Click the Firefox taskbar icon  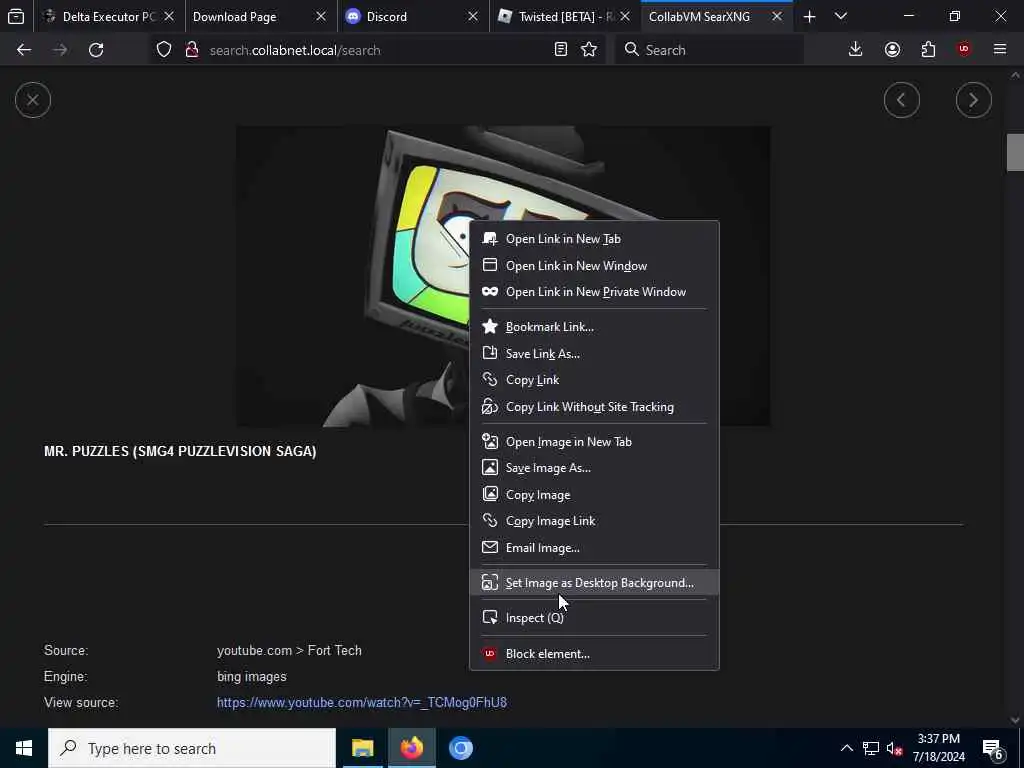(x=411, y=748)
